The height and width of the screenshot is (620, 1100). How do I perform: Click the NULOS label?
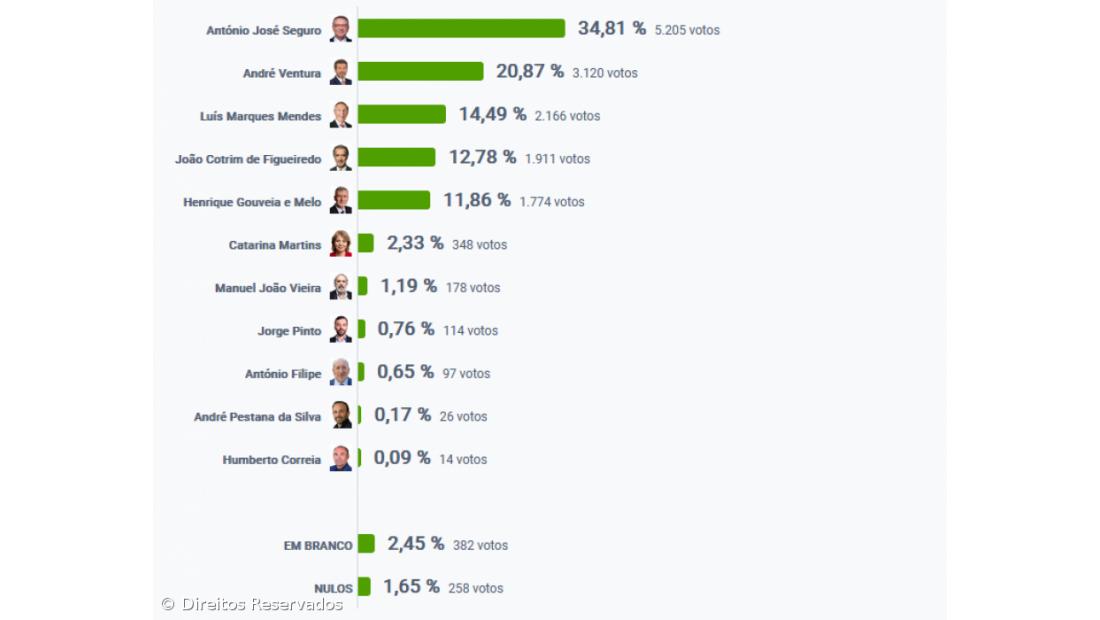pyautogui.click(x=333, y=589)
